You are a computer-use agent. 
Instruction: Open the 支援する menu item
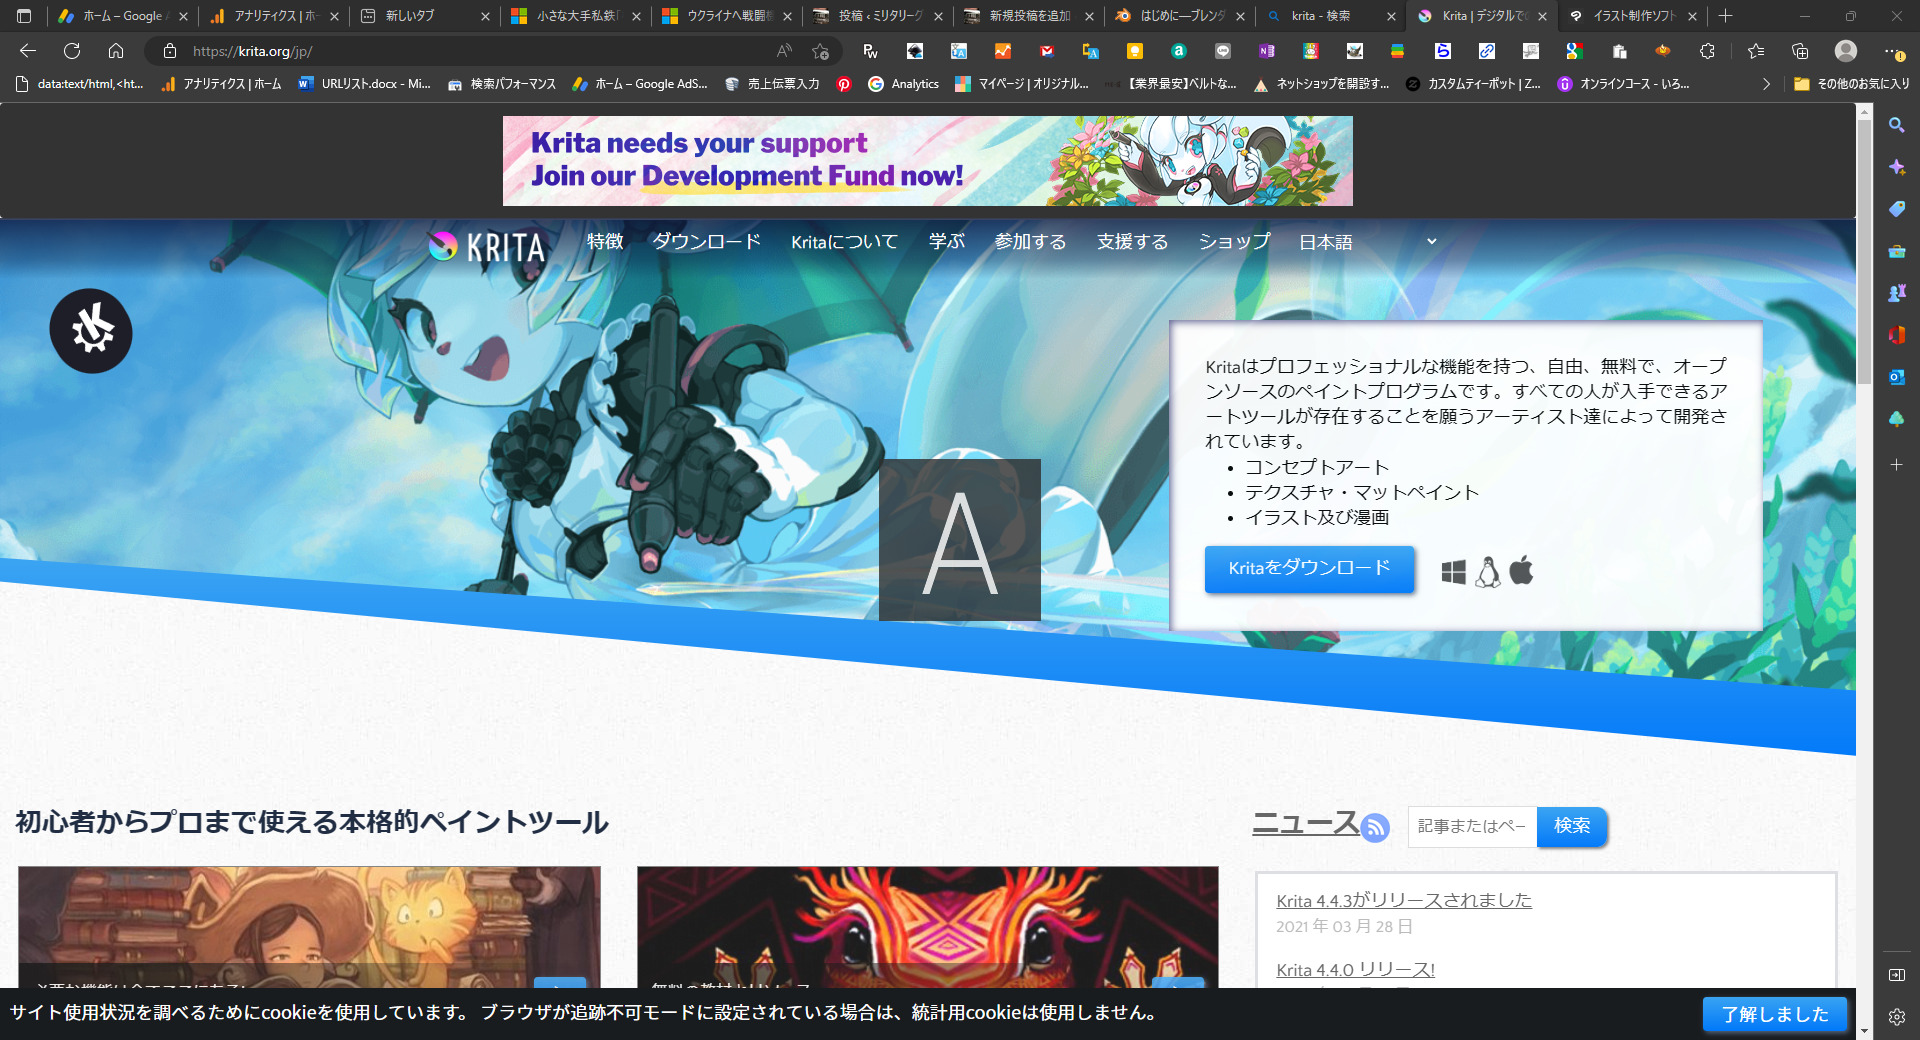click(1132, 242)
